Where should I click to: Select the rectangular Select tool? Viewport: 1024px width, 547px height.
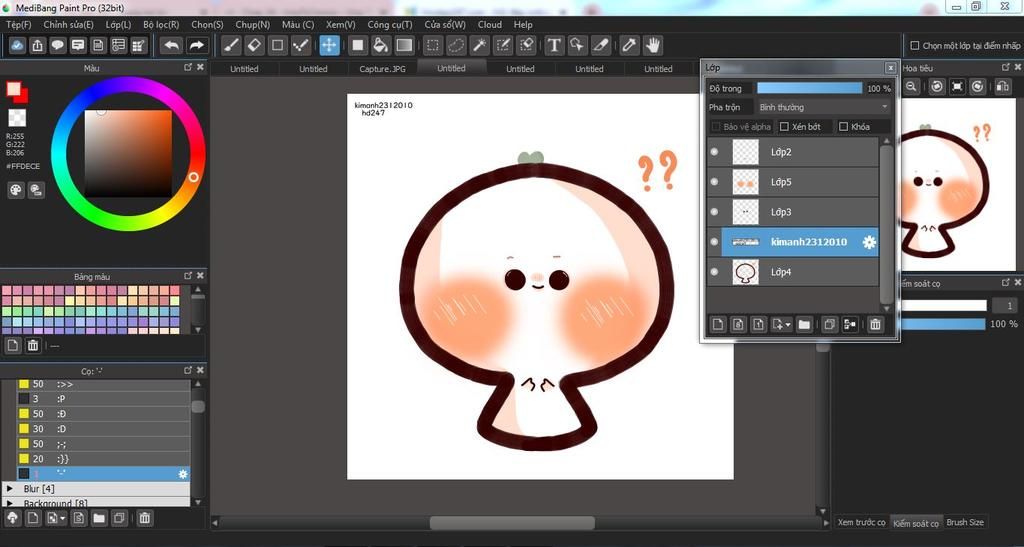tap(432, 45)
